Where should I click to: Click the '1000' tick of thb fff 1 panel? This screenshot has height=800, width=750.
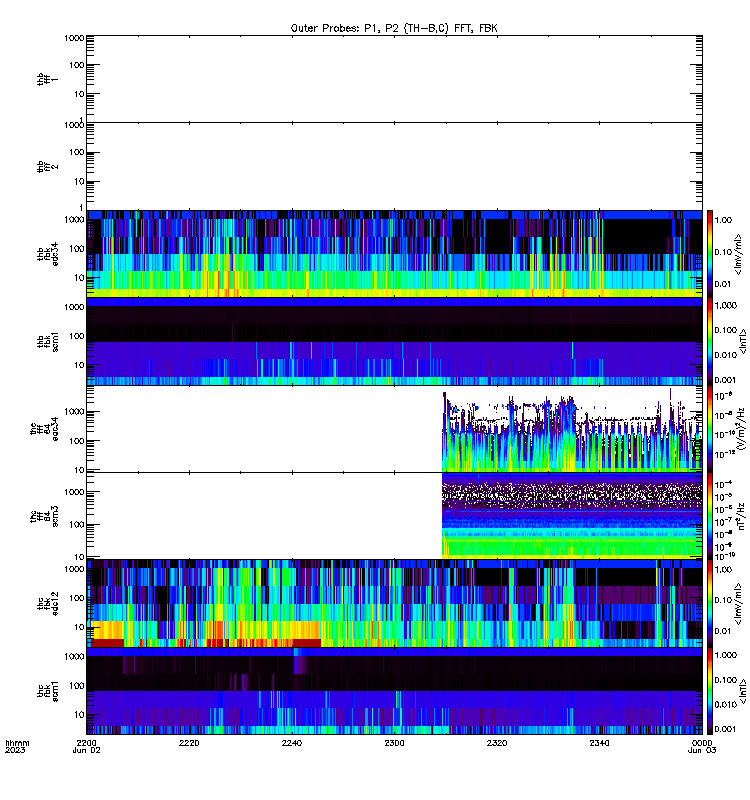point(74,38)
